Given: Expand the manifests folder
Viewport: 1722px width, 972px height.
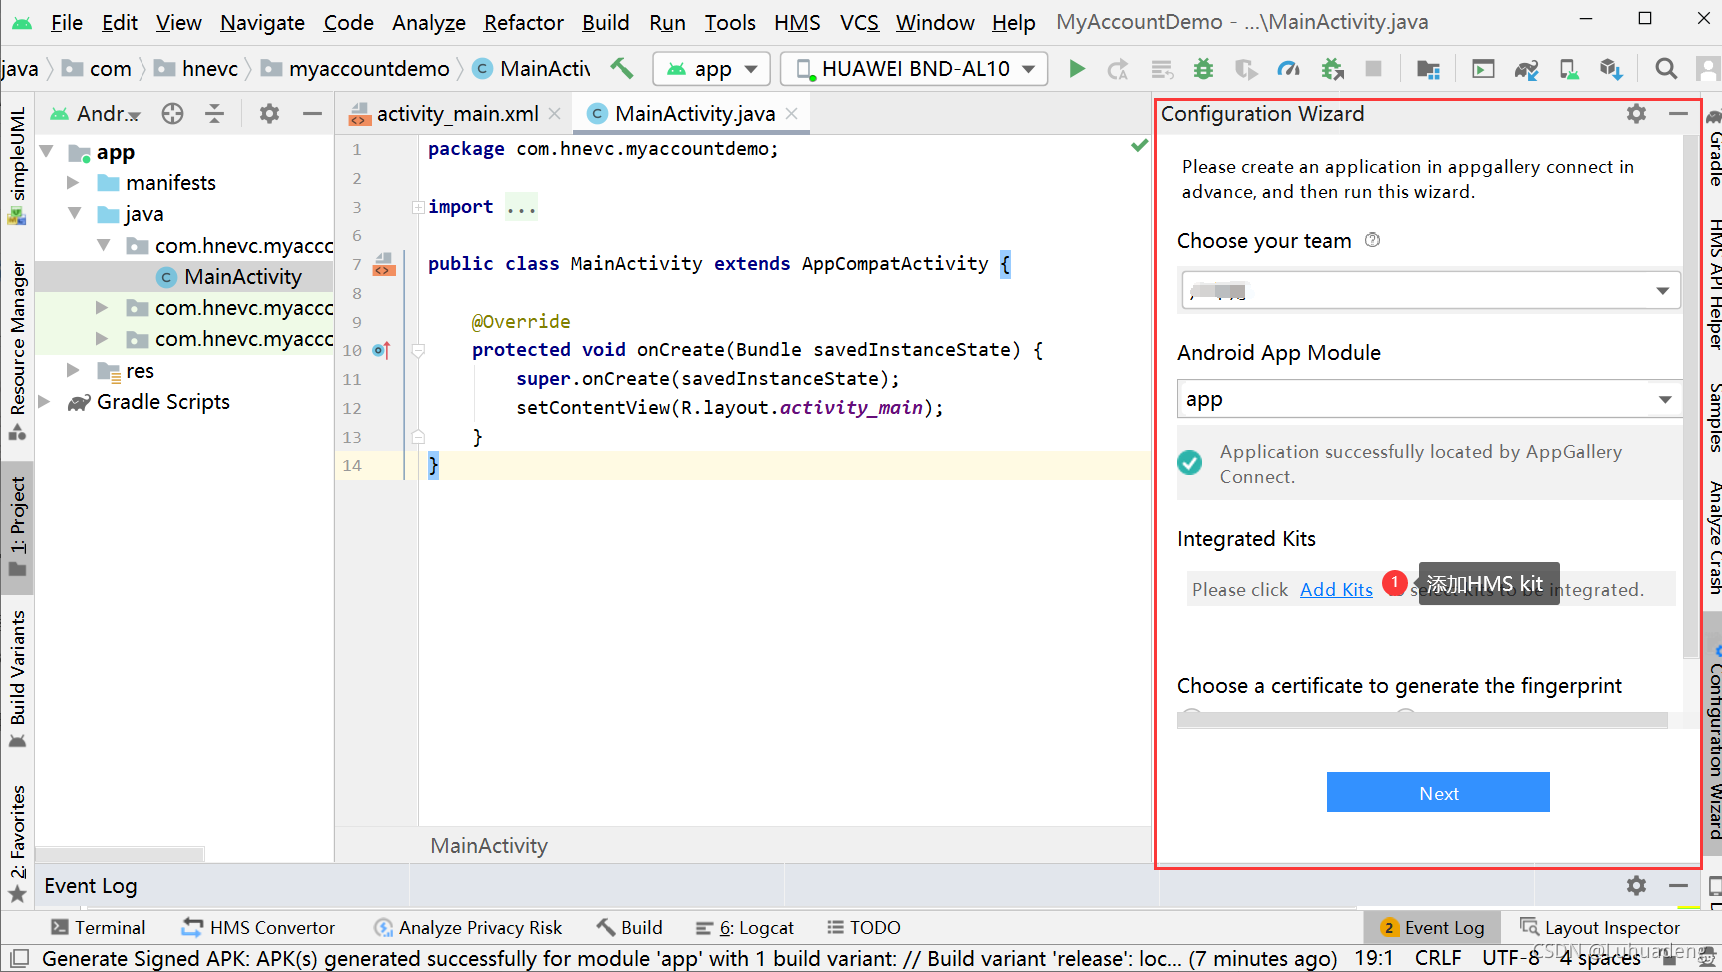Looking at the screenshot, I should tap(73, 183).
